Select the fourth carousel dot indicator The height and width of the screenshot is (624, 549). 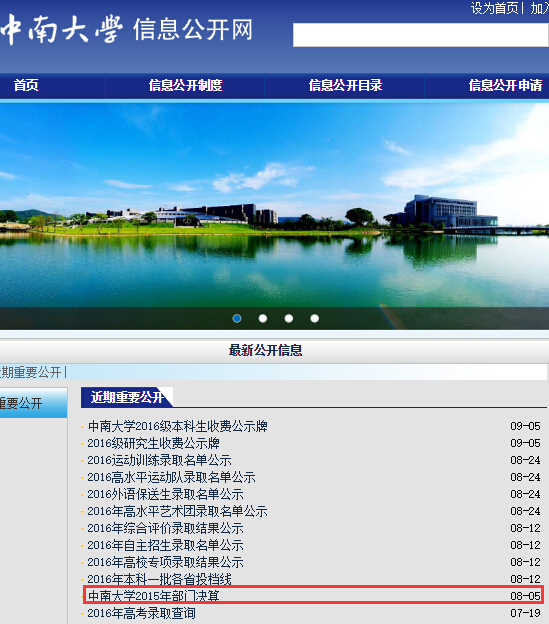click(315, 318)
